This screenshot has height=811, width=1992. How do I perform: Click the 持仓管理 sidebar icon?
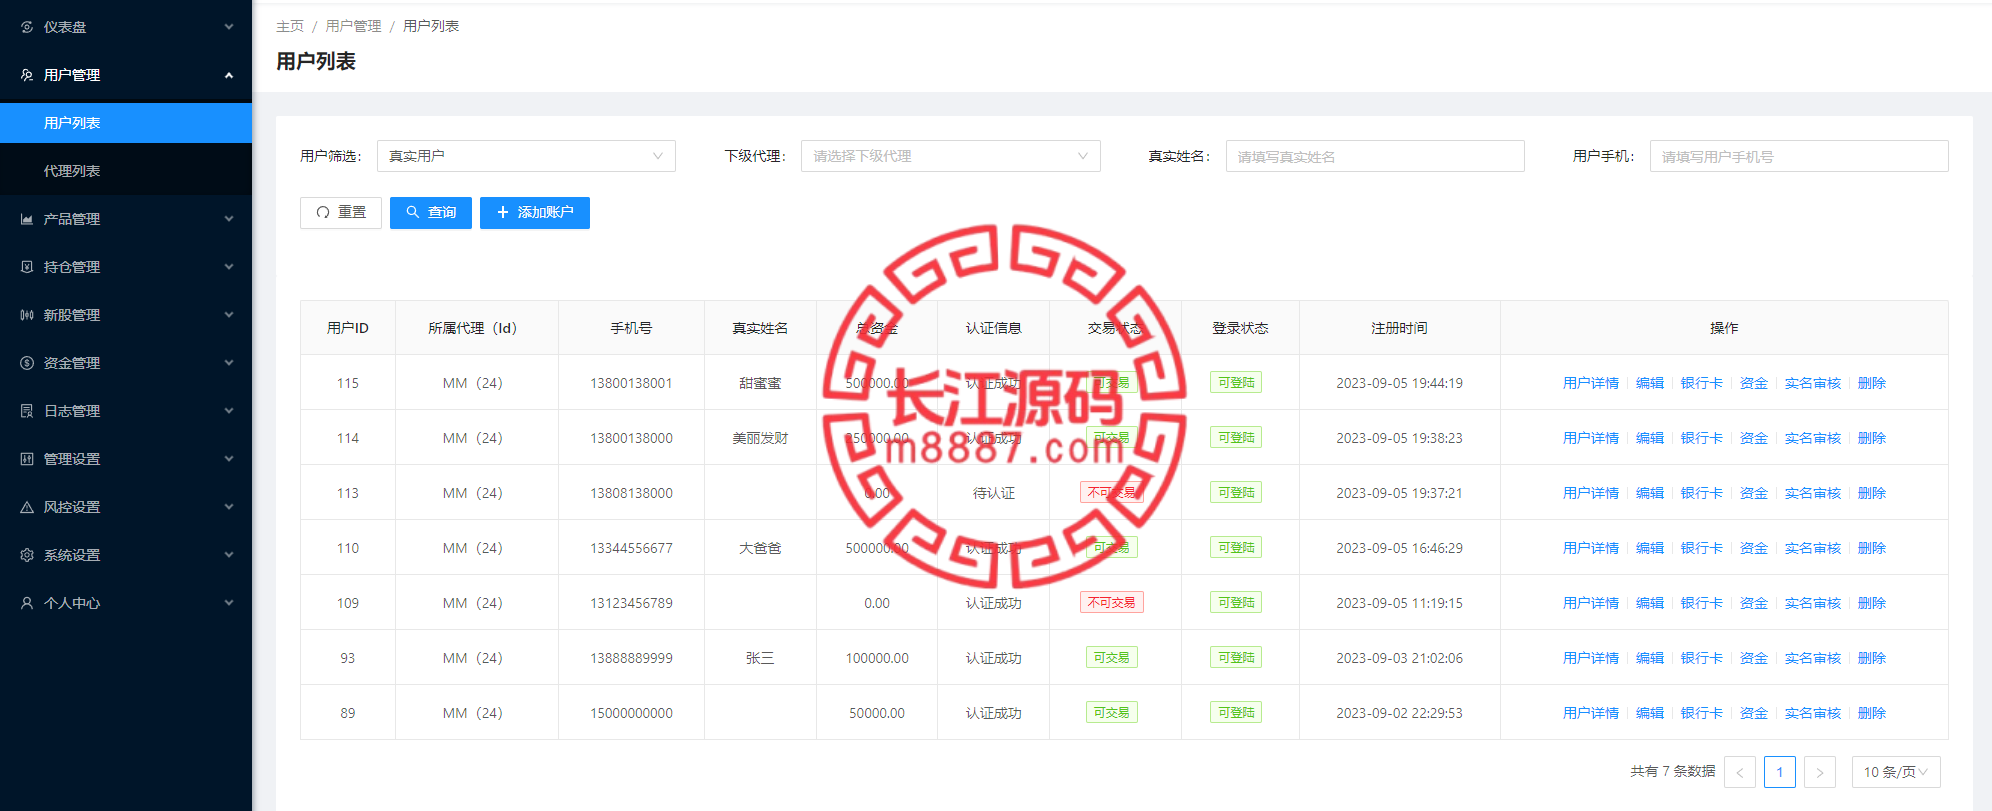coord(27,267)
